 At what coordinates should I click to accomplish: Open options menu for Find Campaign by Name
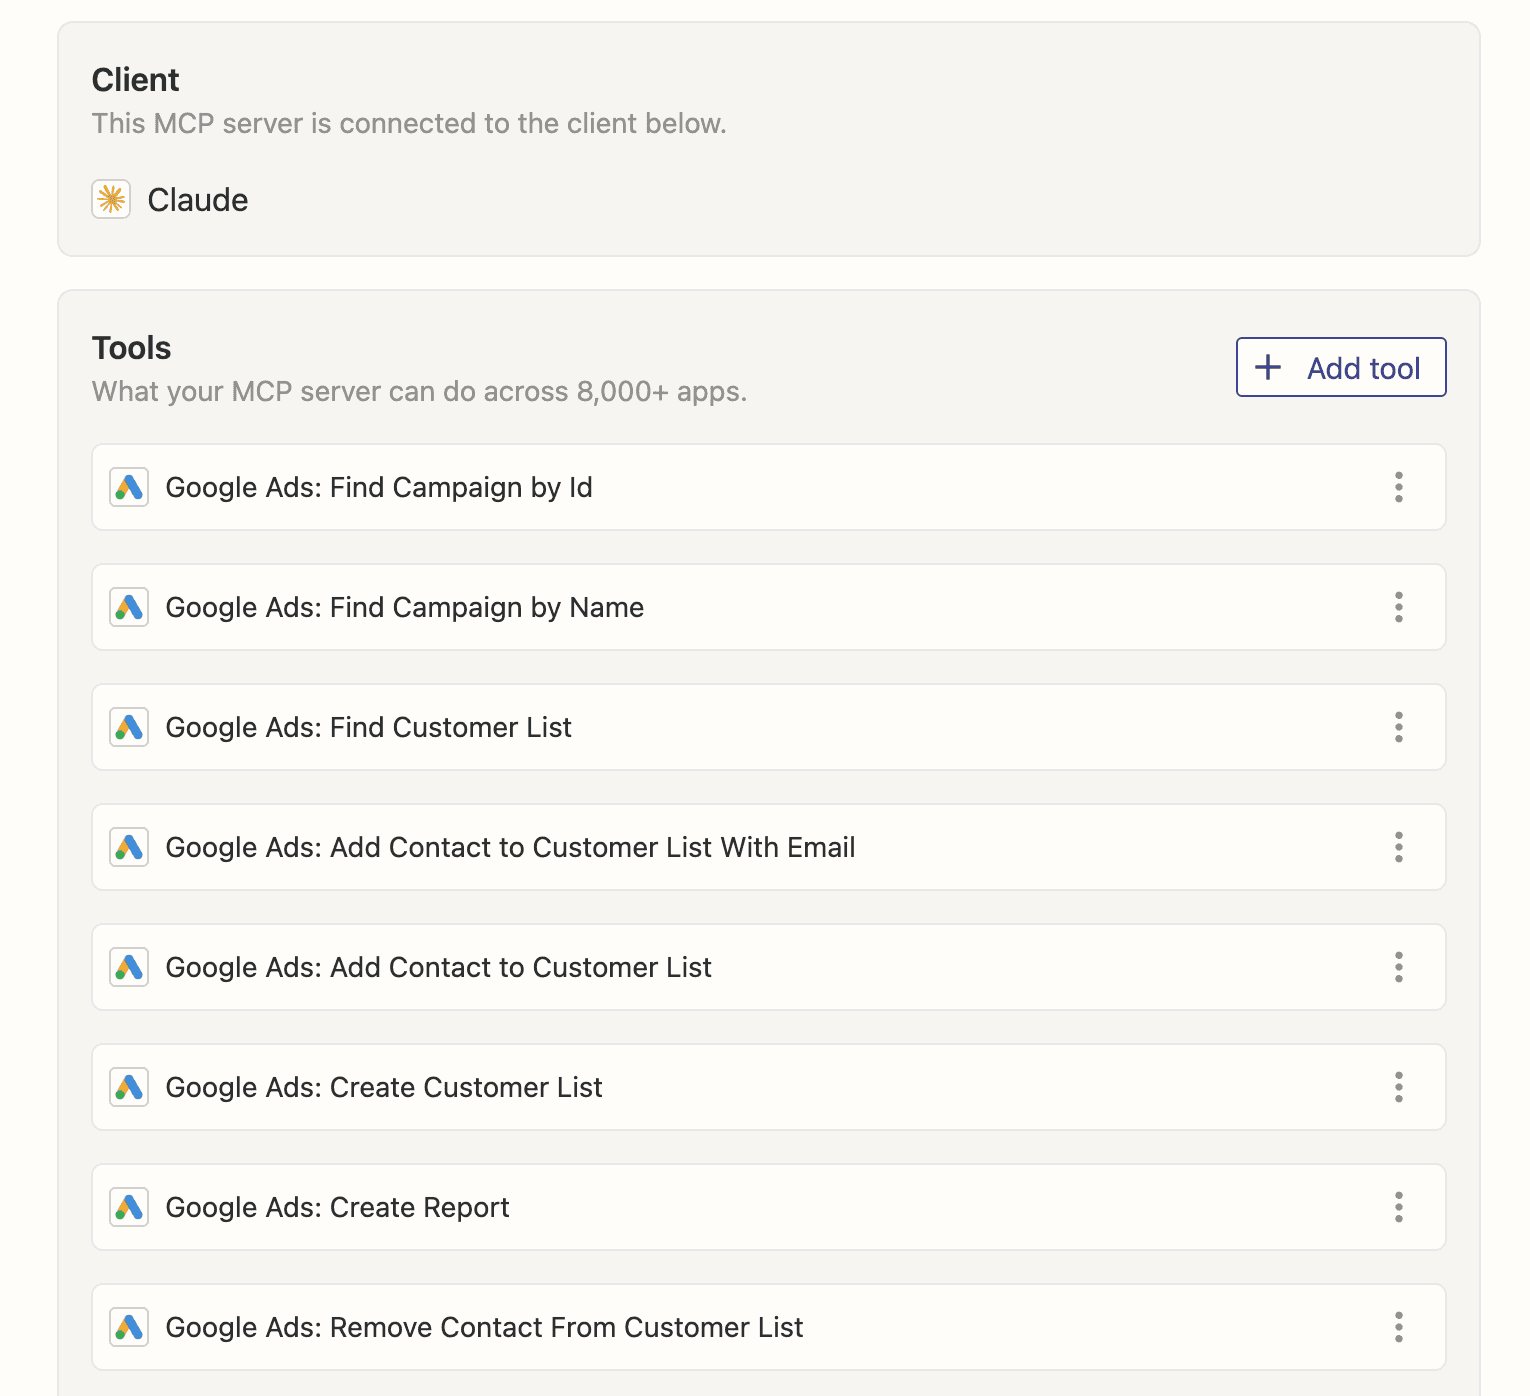1399,607
